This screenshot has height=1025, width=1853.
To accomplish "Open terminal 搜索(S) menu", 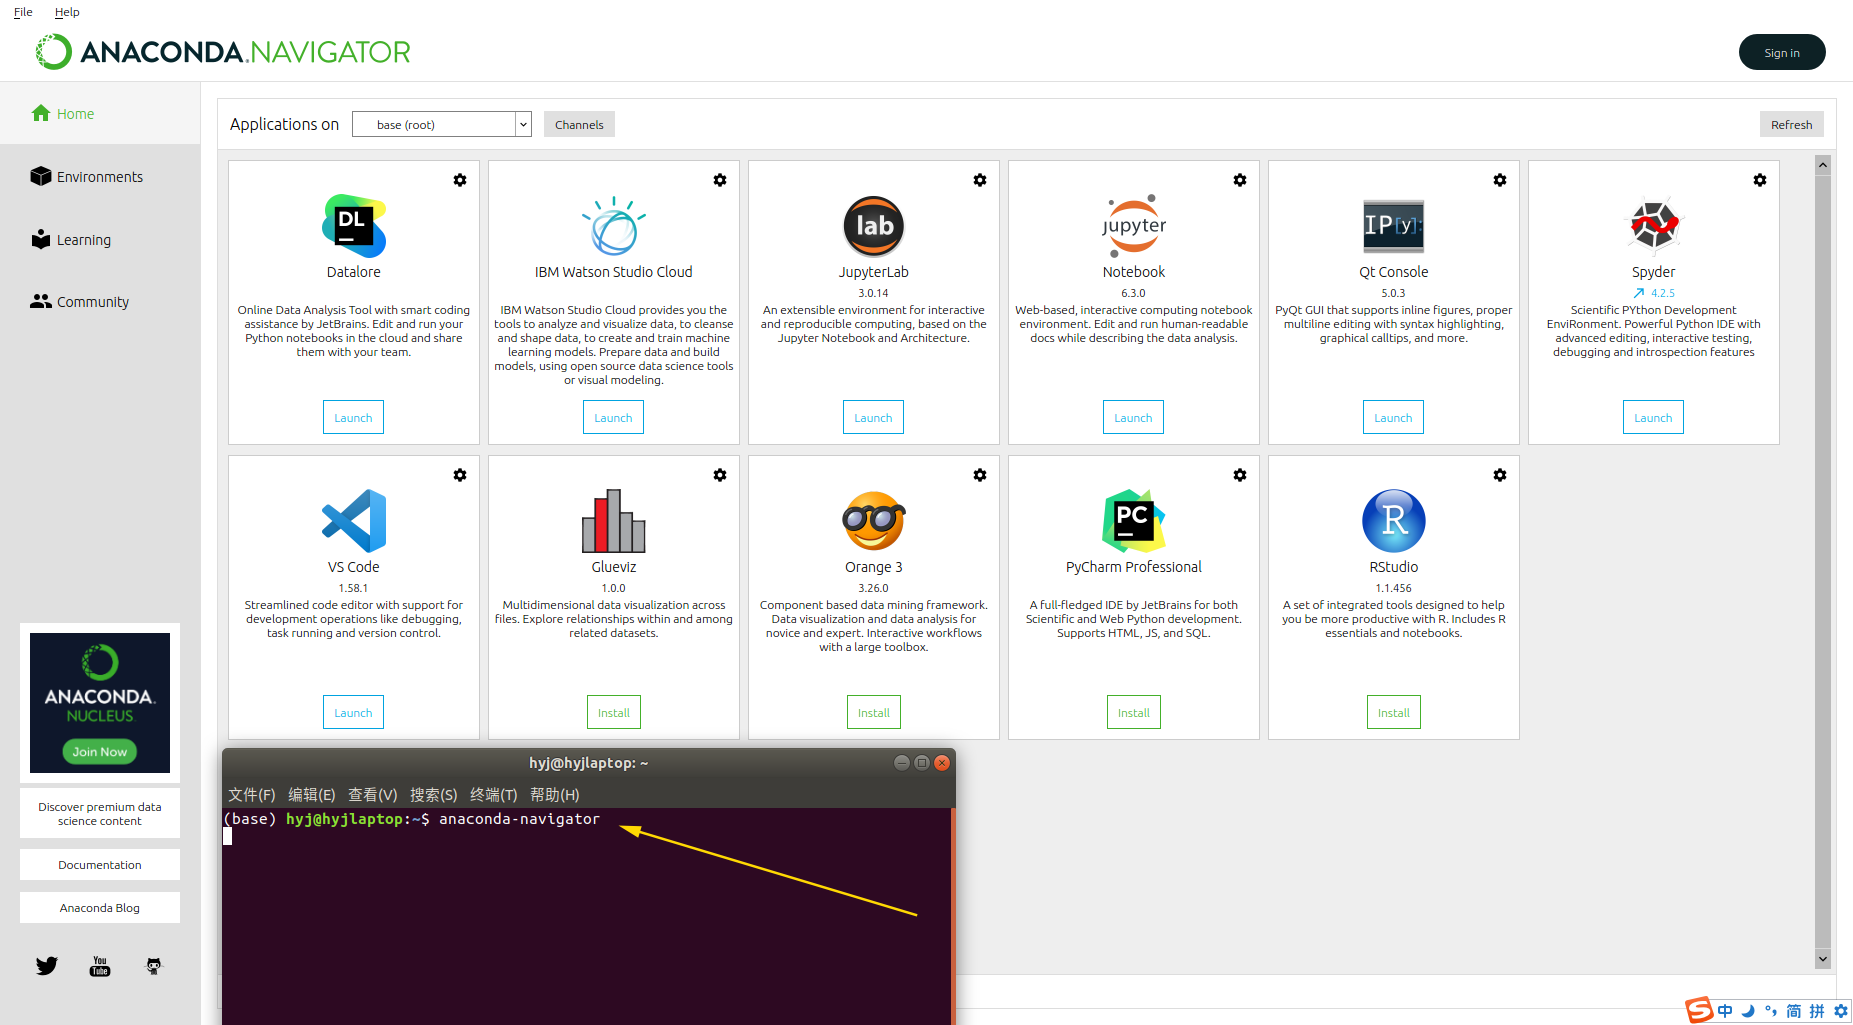I will click(434, 795).
